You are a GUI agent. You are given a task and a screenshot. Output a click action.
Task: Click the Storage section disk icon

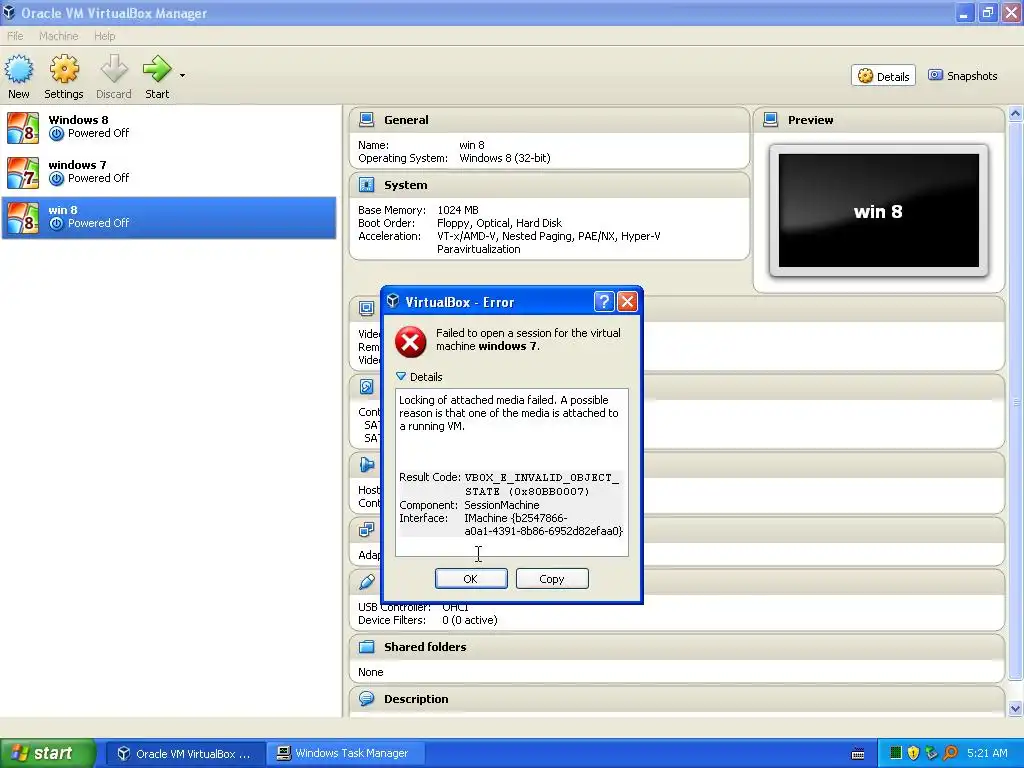tap(366, 387)
